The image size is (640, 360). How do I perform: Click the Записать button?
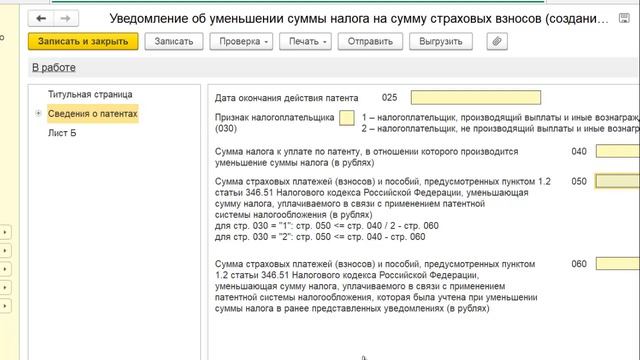[x=174, y=41]
